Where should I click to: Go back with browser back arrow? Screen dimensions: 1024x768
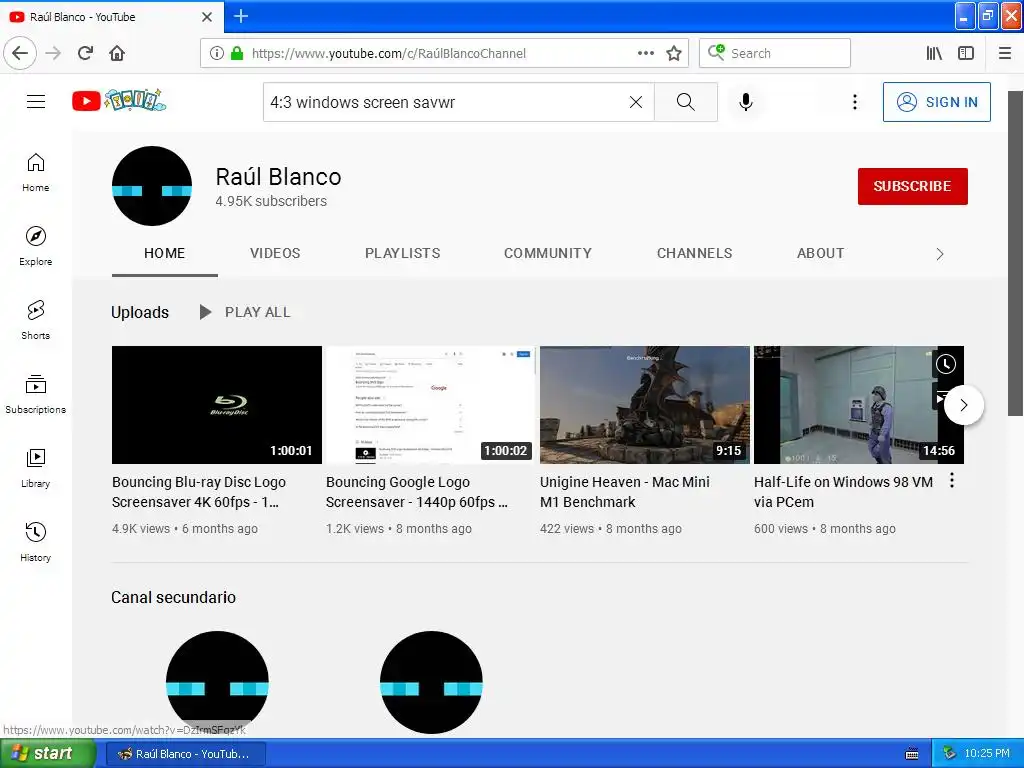pos(20,53)
